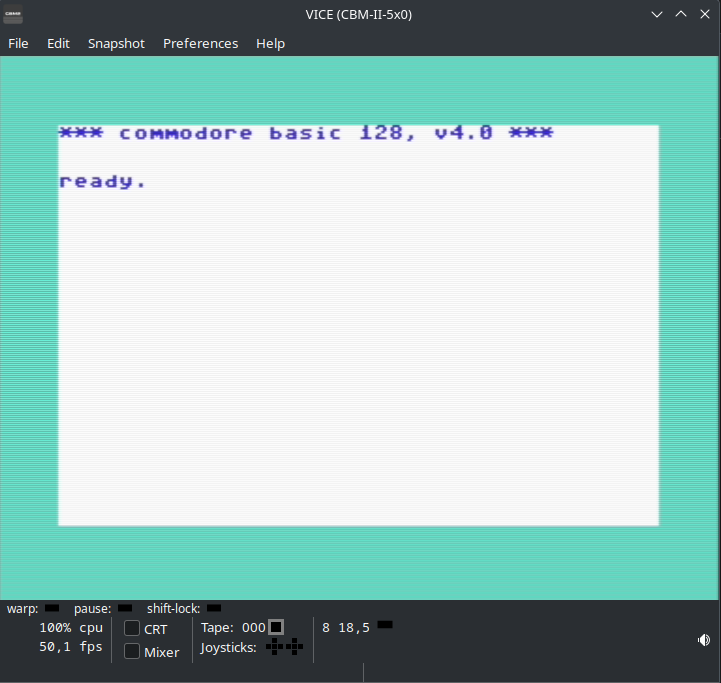The image size is (721, 683).
Task: Toggle the pause indicator
Action: [x=125, y=608]
